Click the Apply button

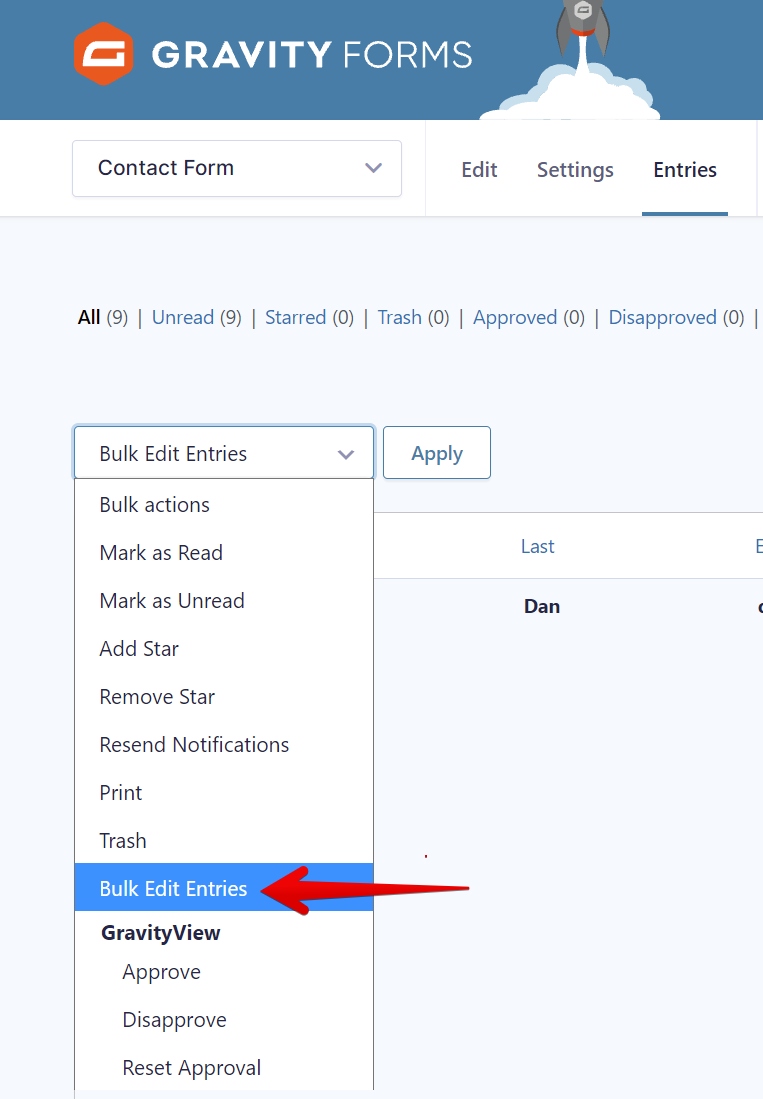click(437, 453)
